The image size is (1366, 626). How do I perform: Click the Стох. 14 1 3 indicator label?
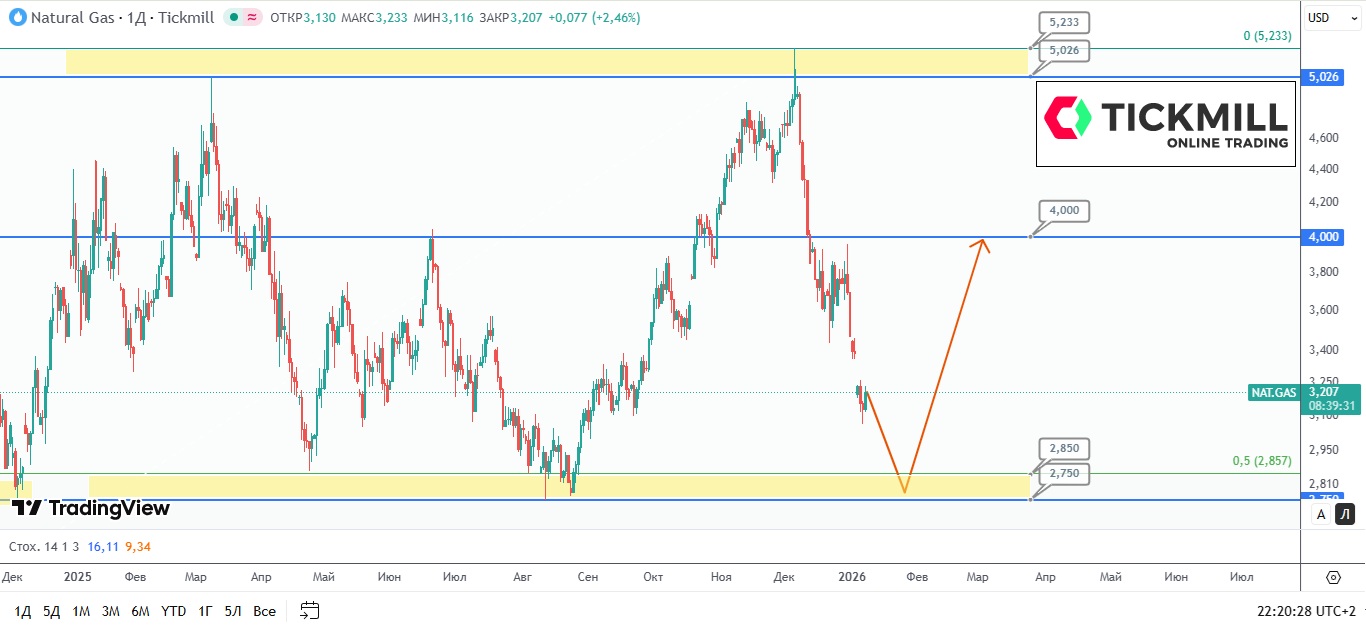pos(44,547)
